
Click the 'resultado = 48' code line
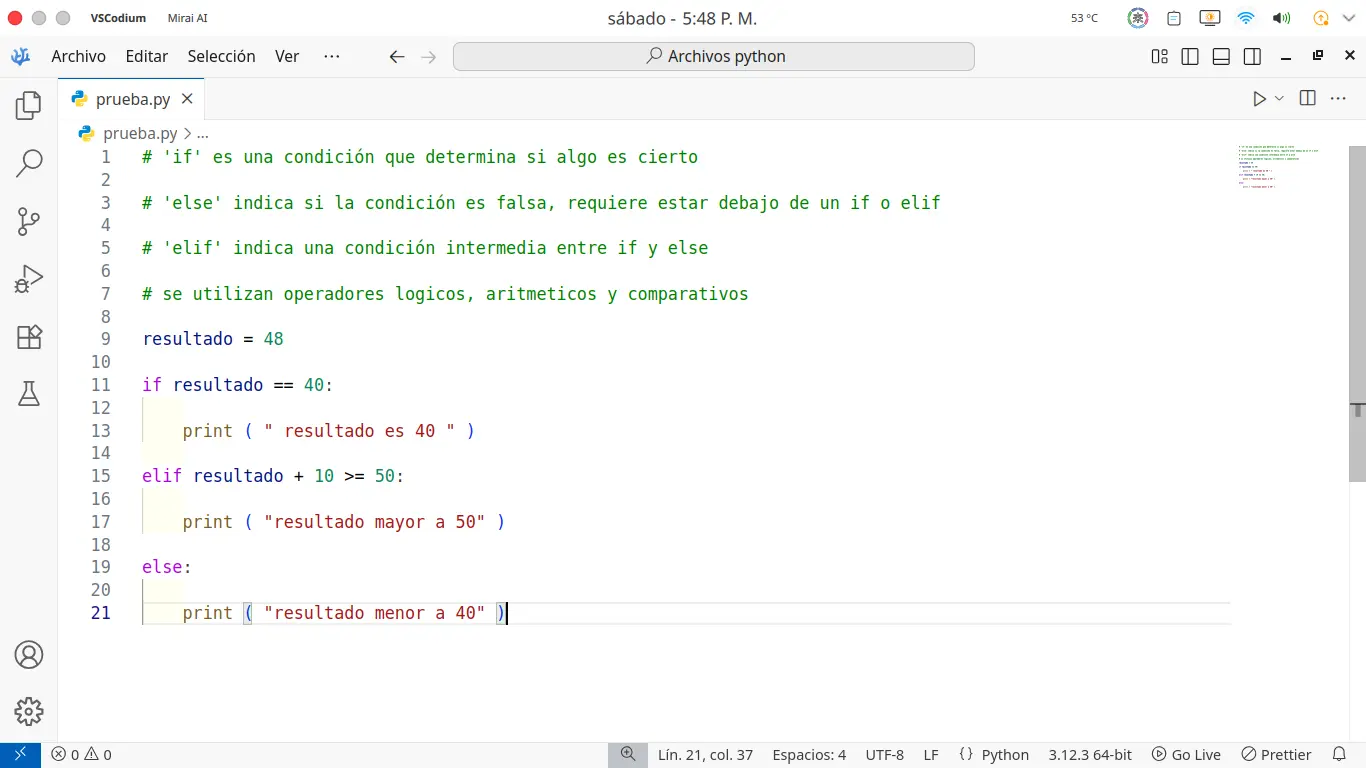coord(213,339)
